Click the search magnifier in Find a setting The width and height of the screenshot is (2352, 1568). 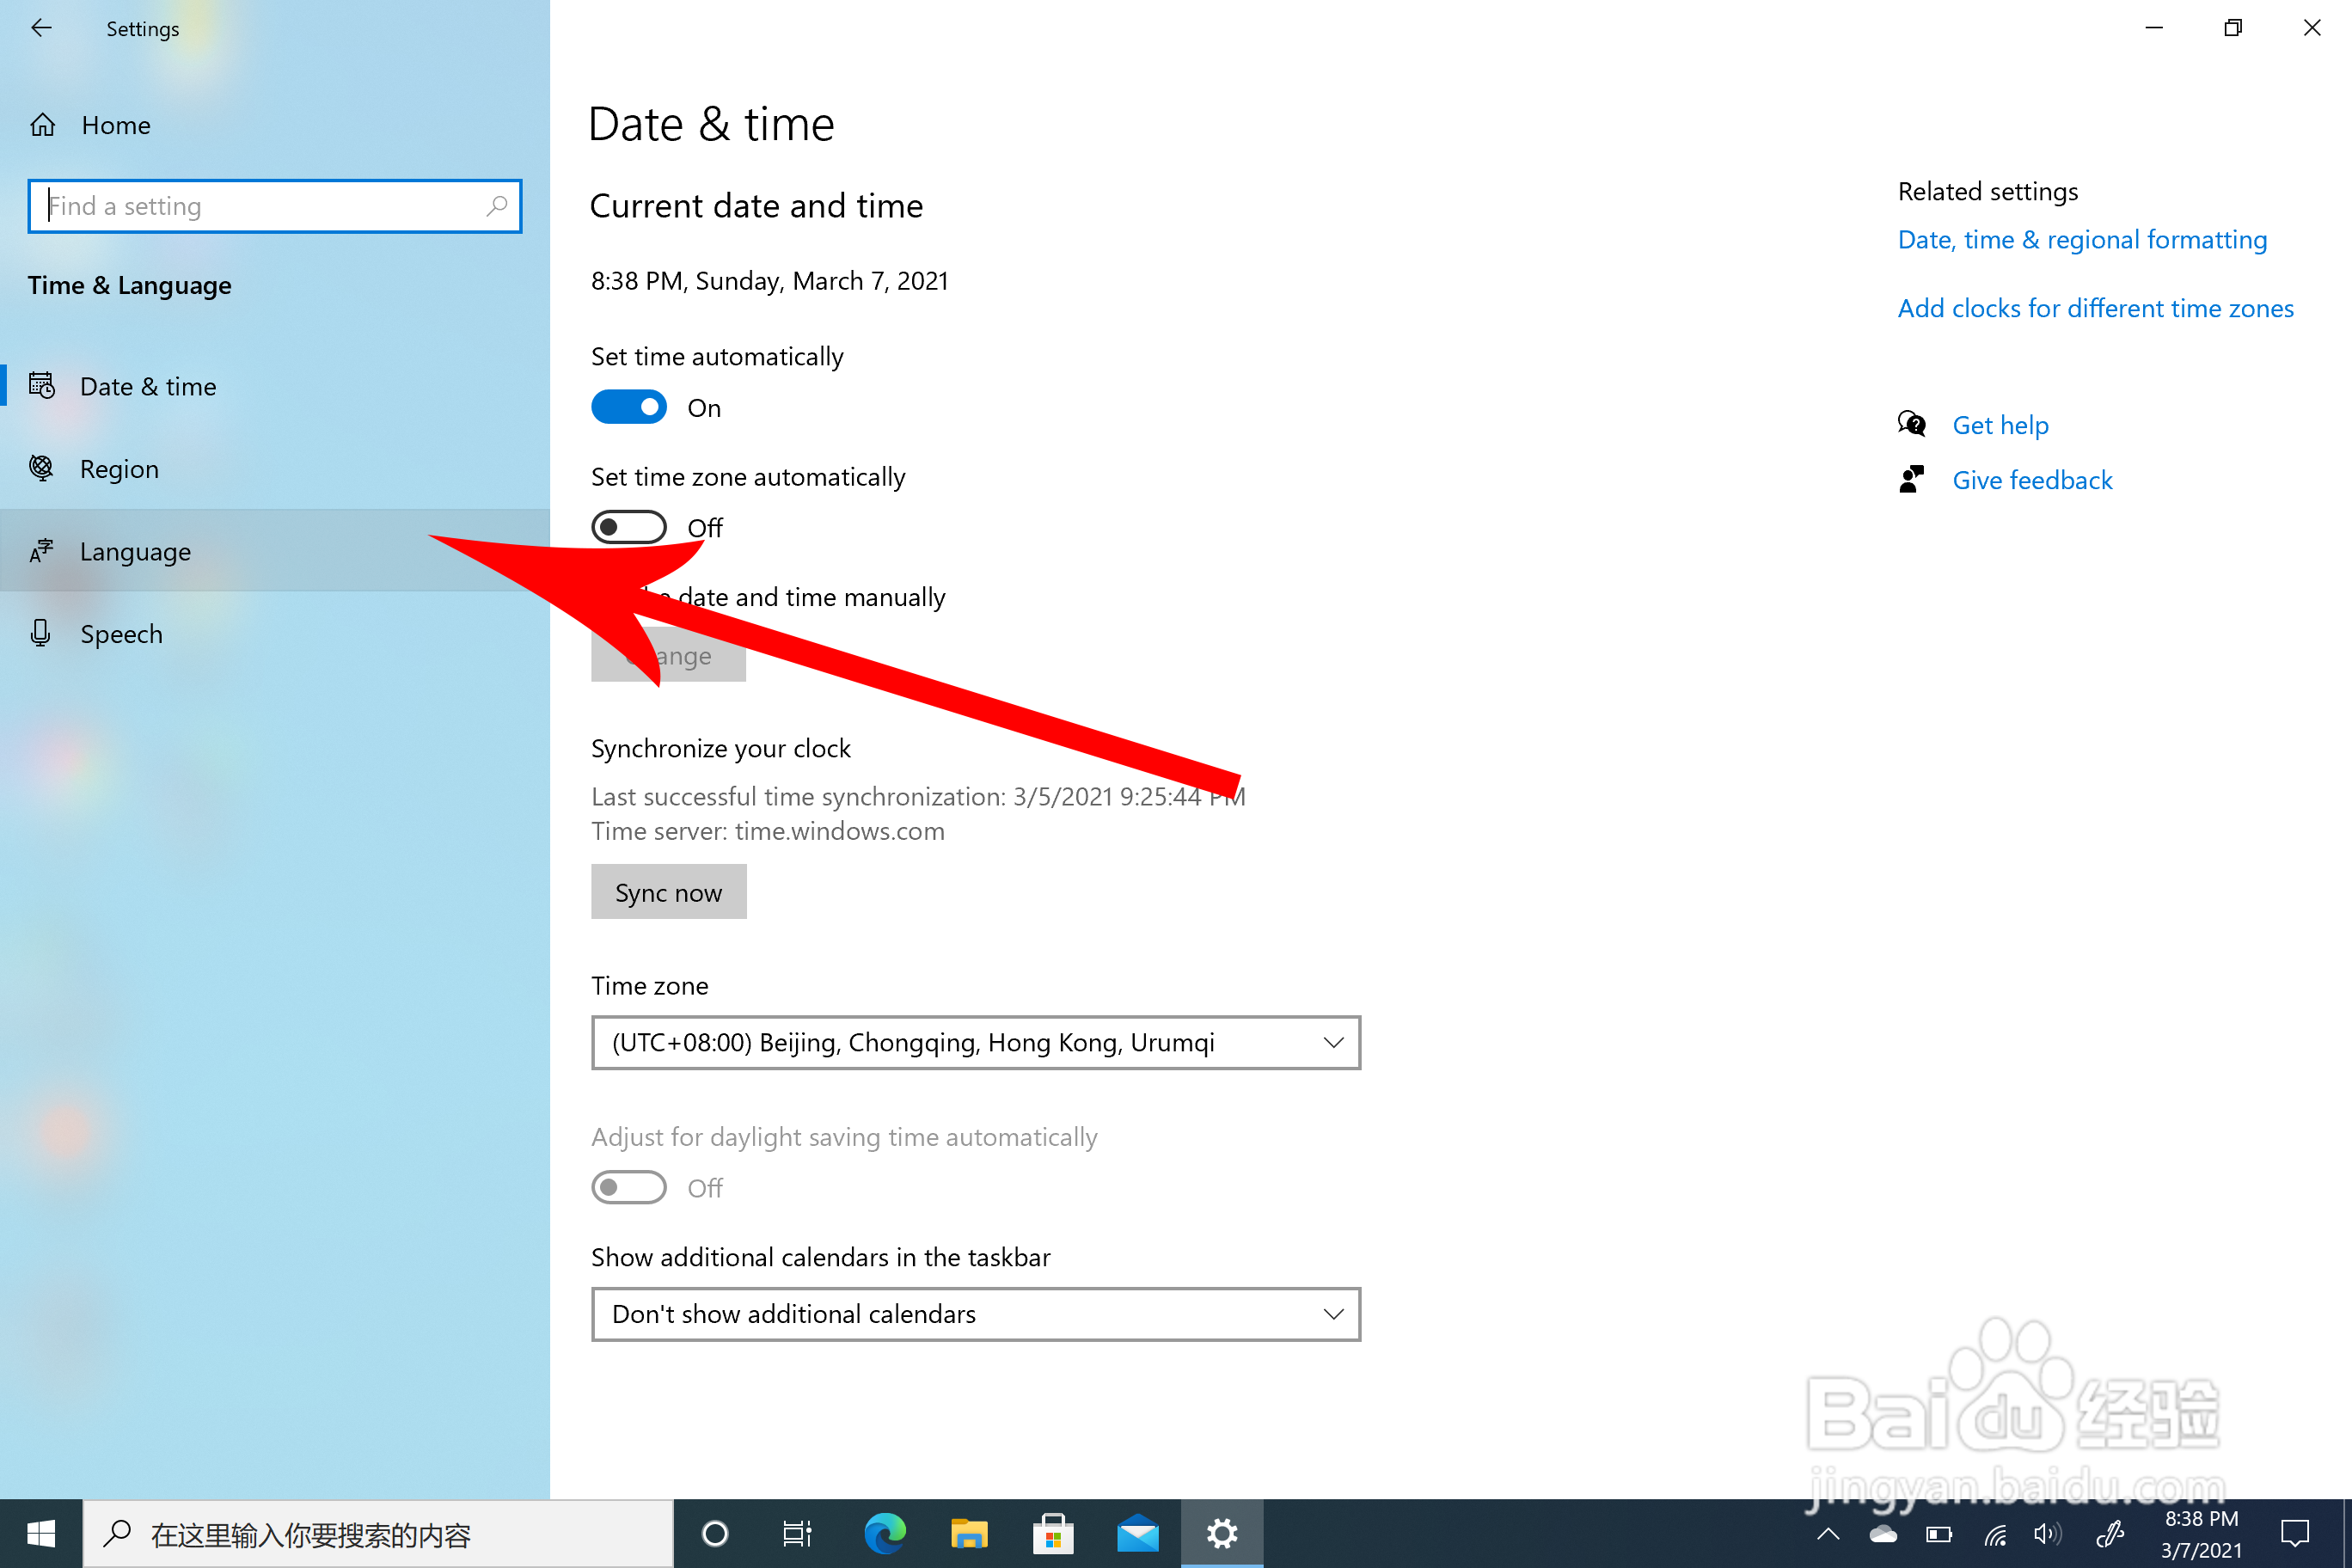click(496, 206)
